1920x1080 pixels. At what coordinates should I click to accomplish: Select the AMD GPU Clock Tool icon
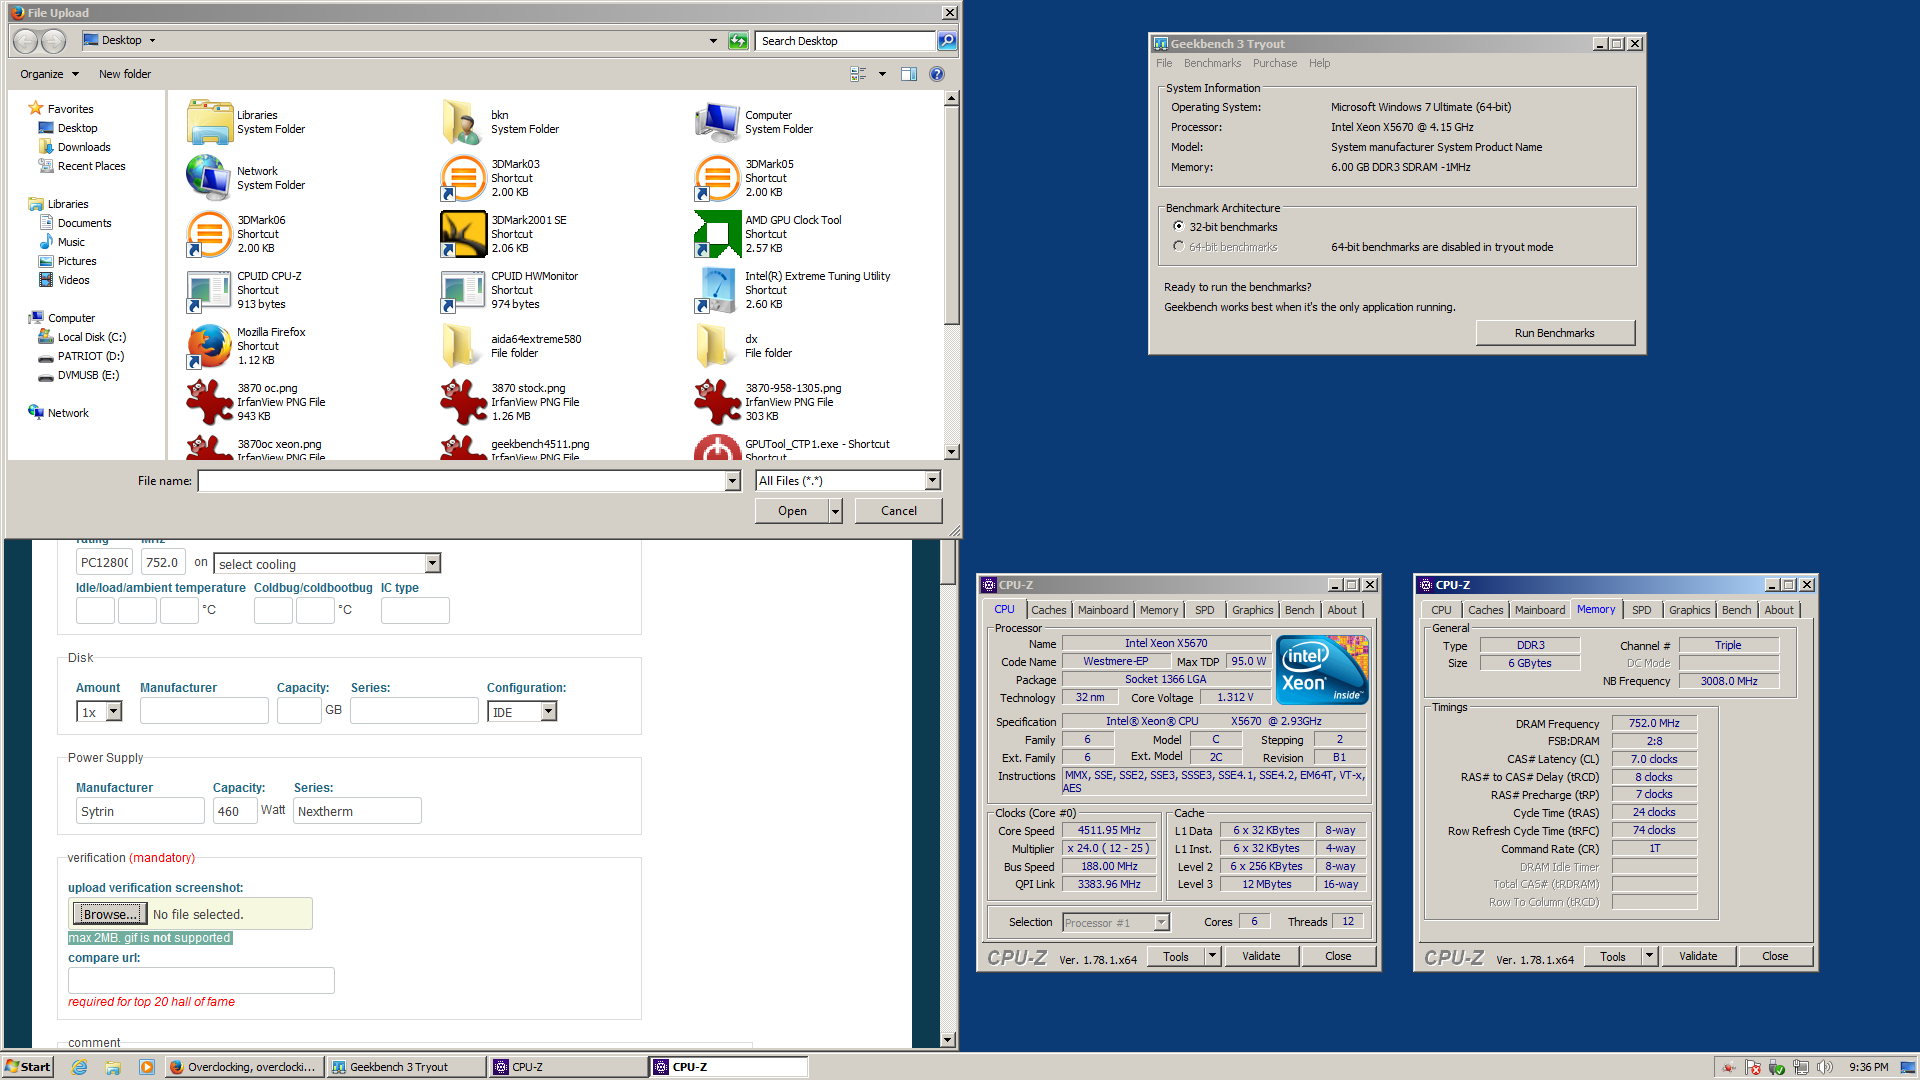[717, 234]
